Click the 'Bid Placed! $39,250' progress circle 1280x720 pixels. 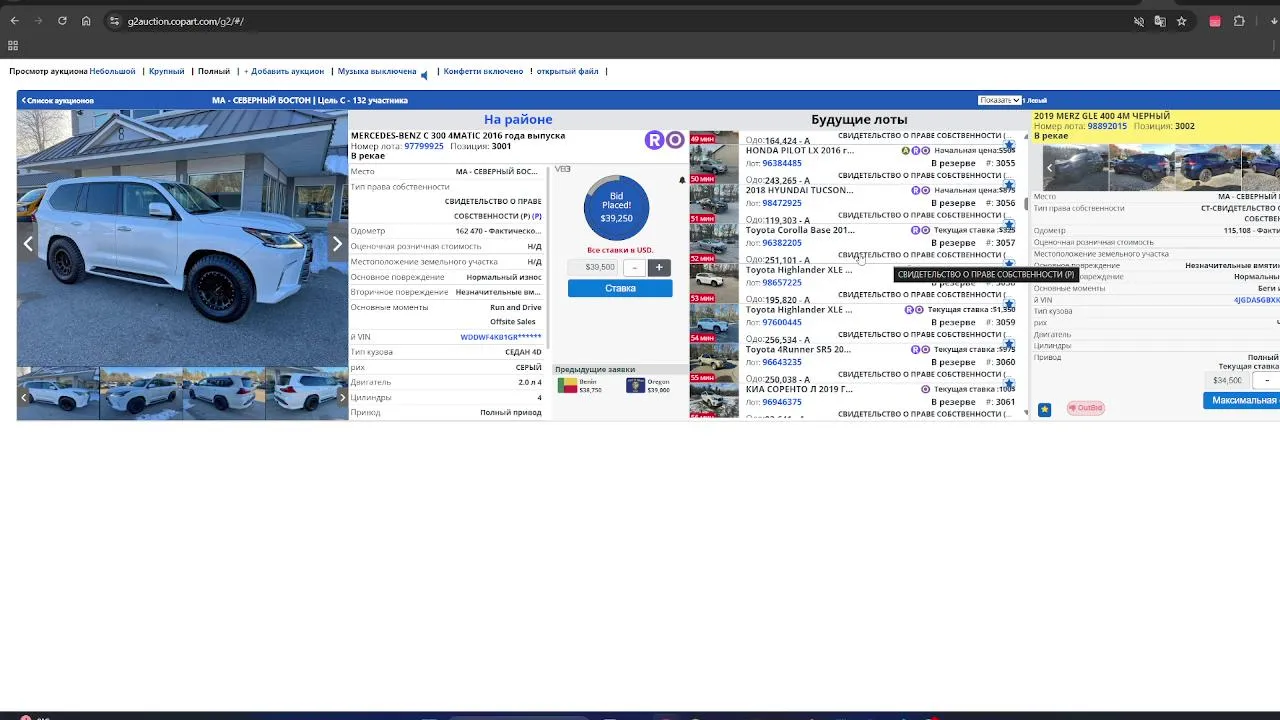pyautogui.click(x=616, y=208)
